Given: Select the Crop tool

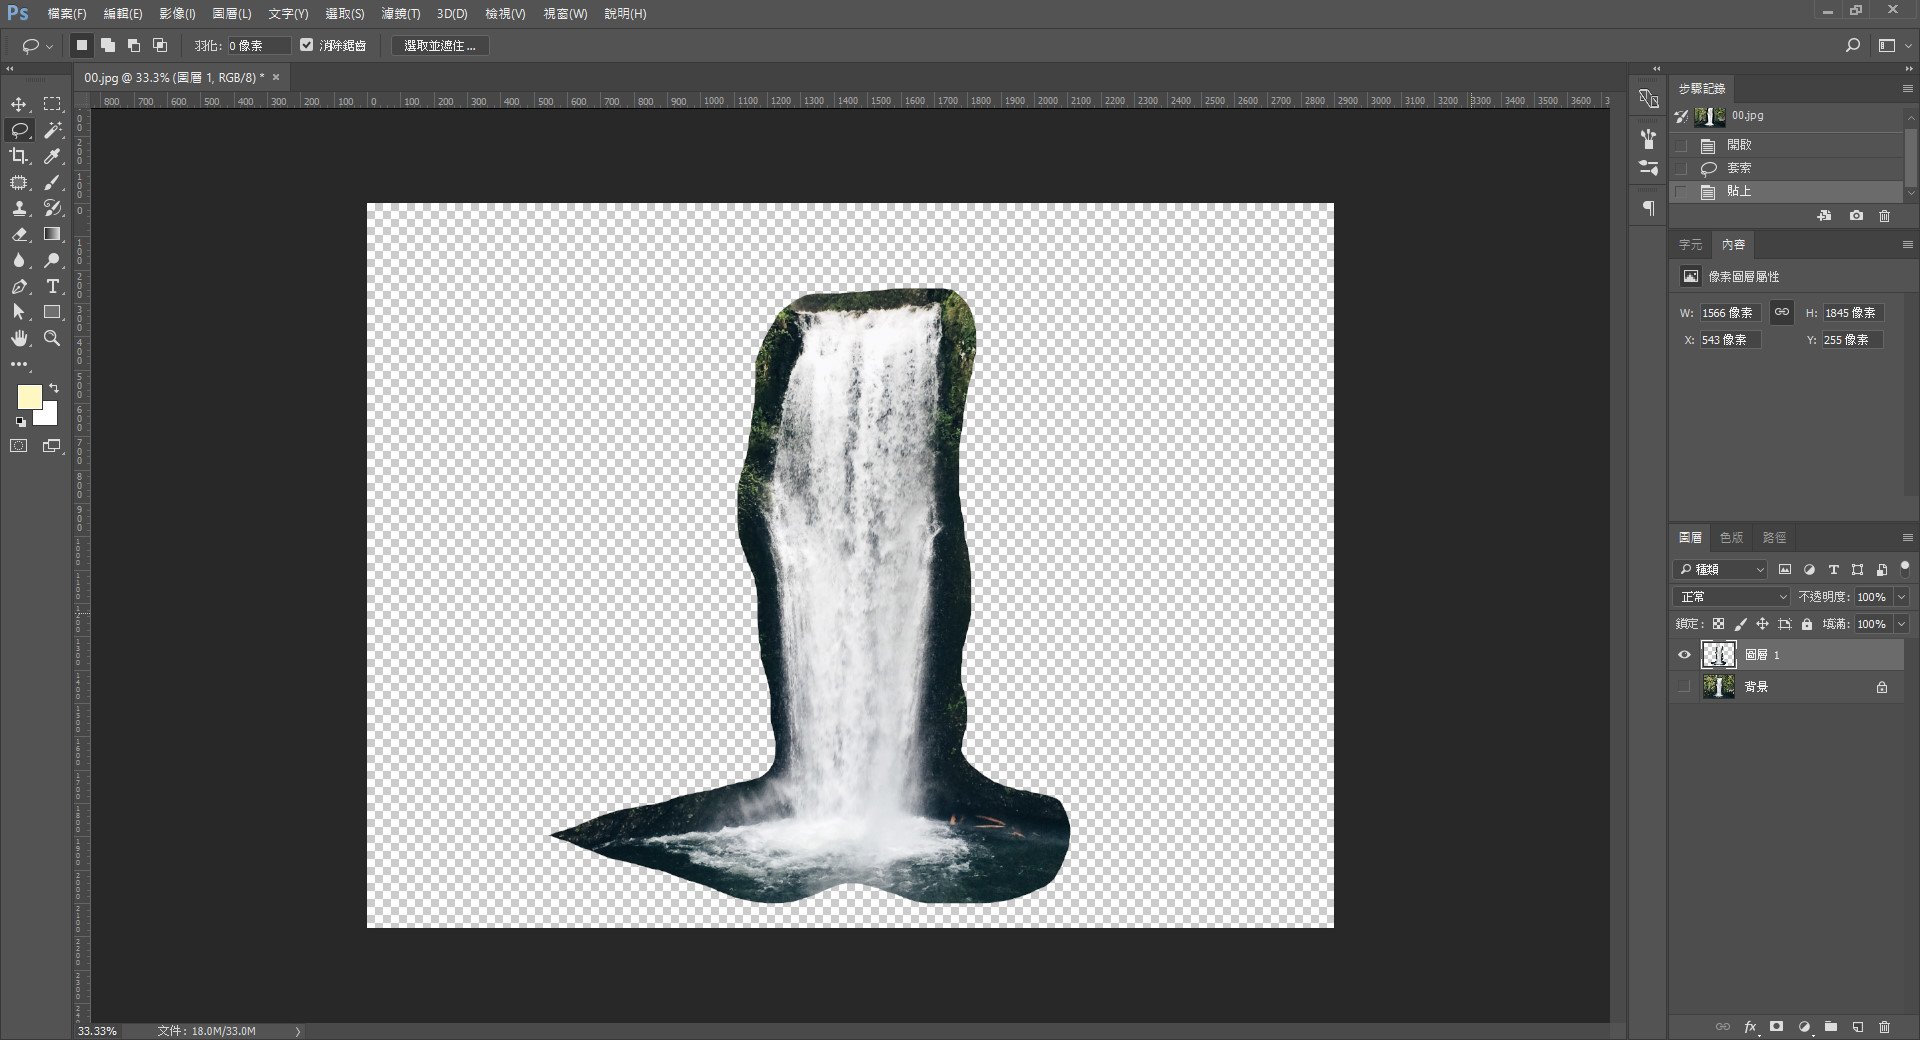Looking at the screenshot, I should pos(19,156).
